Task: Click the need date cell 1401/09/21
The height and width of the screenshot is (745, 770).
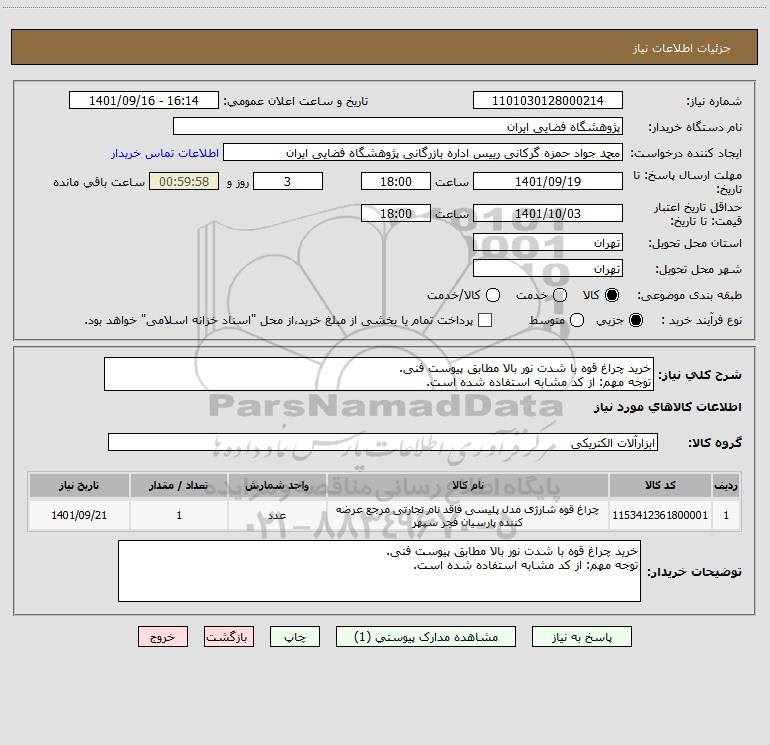Action: pos(79,515)
